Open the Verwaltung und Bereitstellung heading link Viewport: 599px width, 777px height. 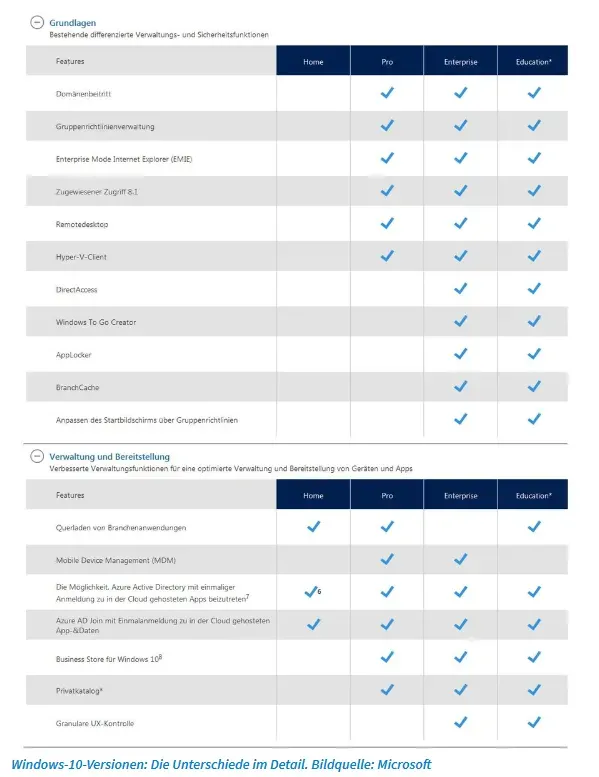[x=109, y=456]
